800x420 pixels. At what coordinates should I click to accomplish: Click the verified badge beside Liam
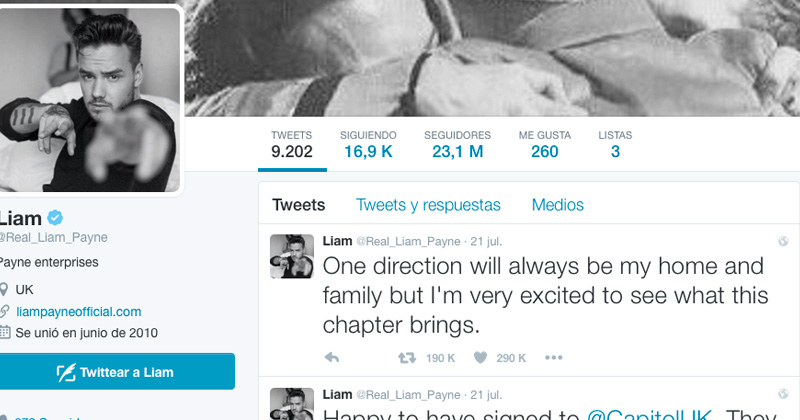pos(55,218)
